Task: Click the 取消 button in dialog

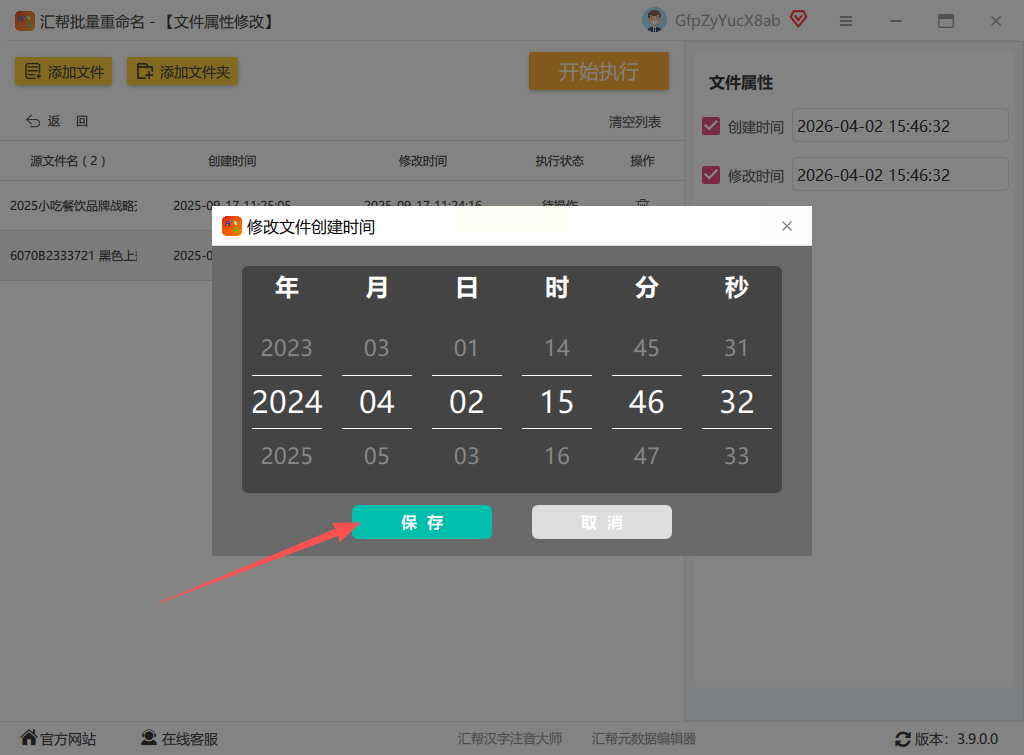Action: [x=601, y=522]
